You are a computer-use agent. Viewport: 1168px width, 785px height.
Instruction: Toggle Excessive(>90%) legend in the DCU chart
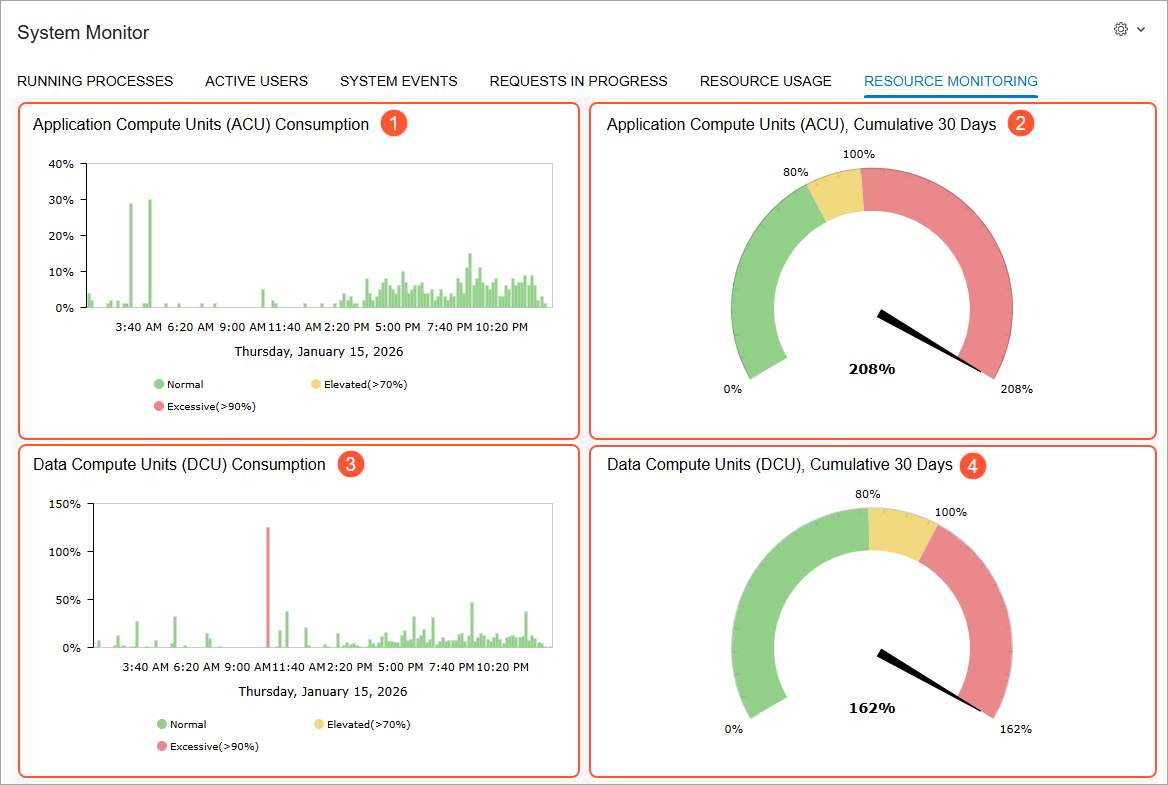[207, 746]
